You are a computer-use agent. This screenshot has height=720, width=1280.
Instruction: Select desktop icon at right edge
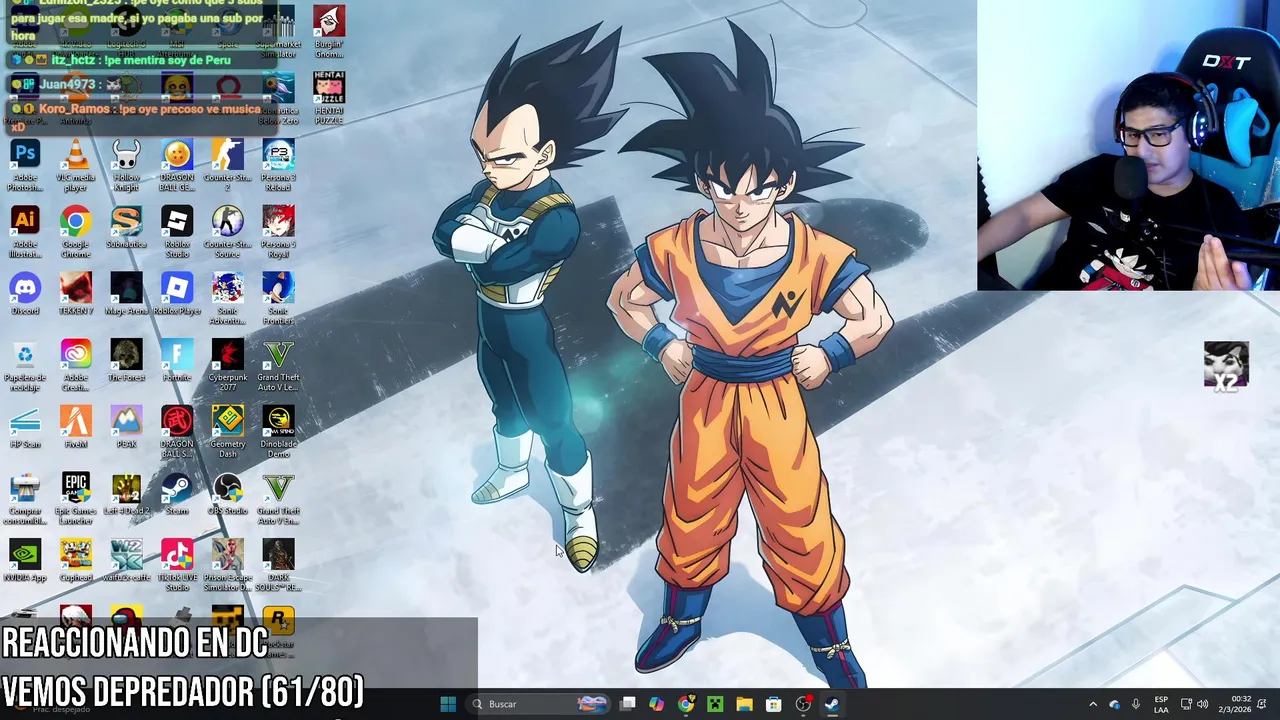(x=1226, y=366)
